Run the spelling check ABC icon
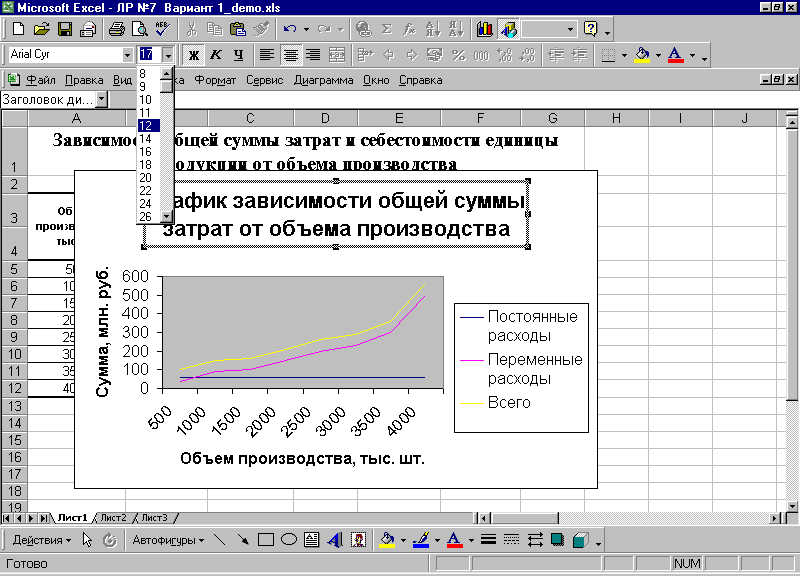Viewport: 800px width, 576px height. point(162,29)
